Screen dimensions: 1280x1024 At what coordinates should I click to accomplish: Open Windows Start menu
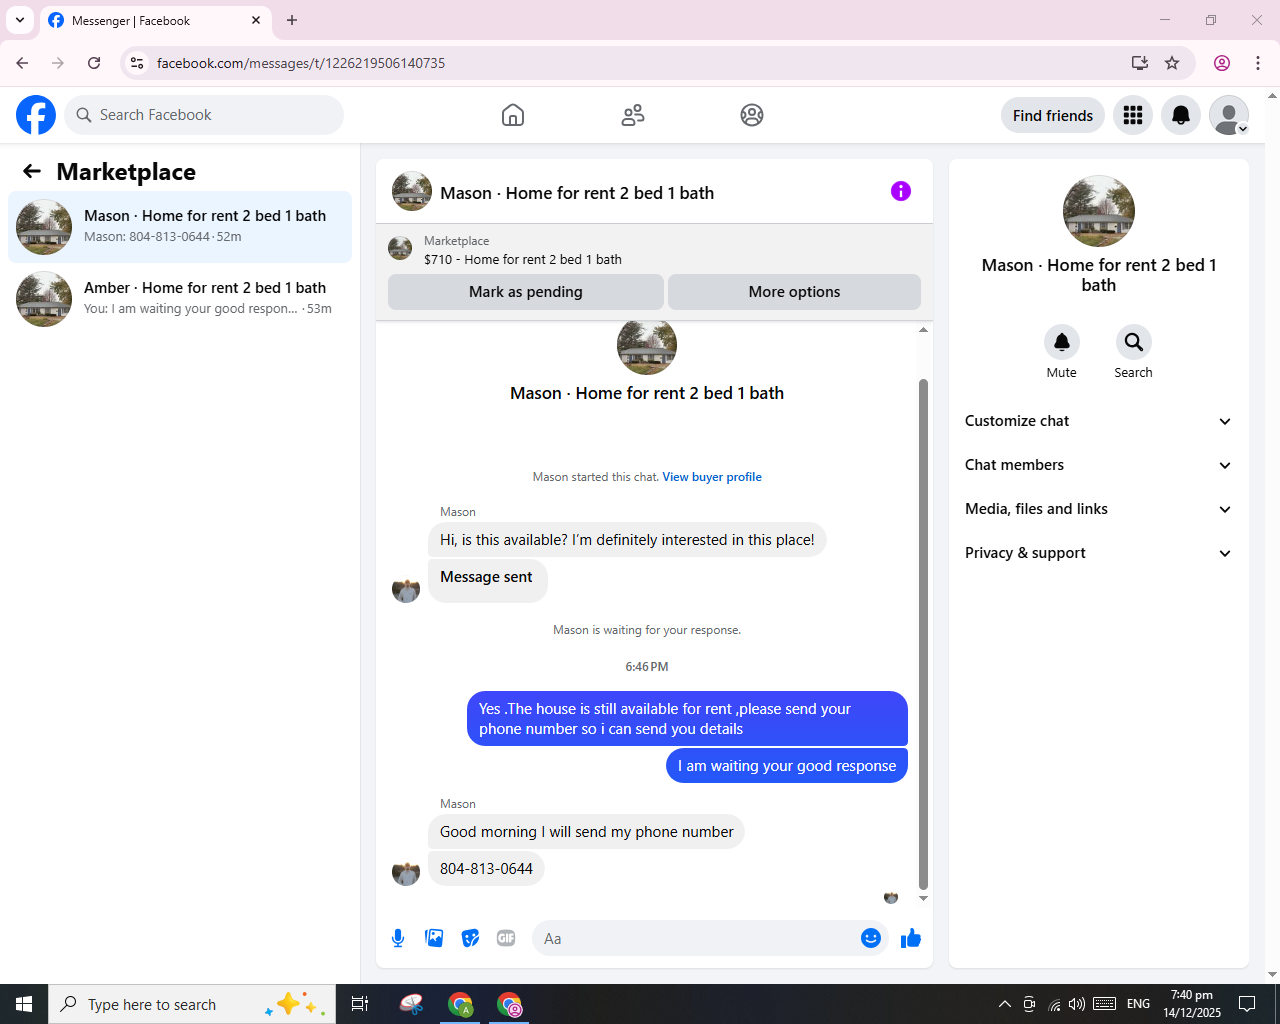(24, 1004)
